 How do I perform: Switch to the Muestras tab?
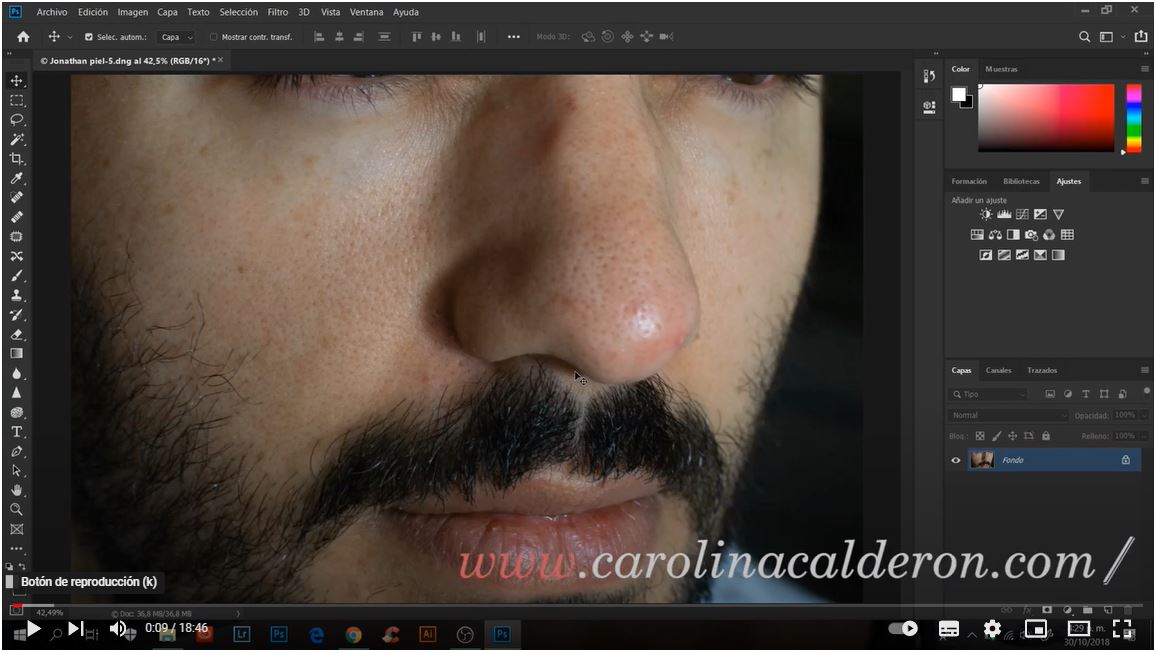coord(1001,69)
